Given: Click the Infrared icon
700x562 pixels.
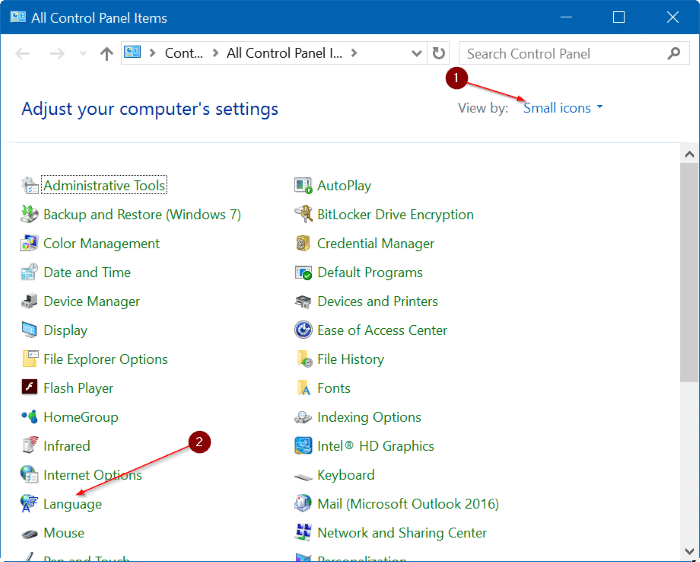Looking at the screenshot, I should coord(30,445).
